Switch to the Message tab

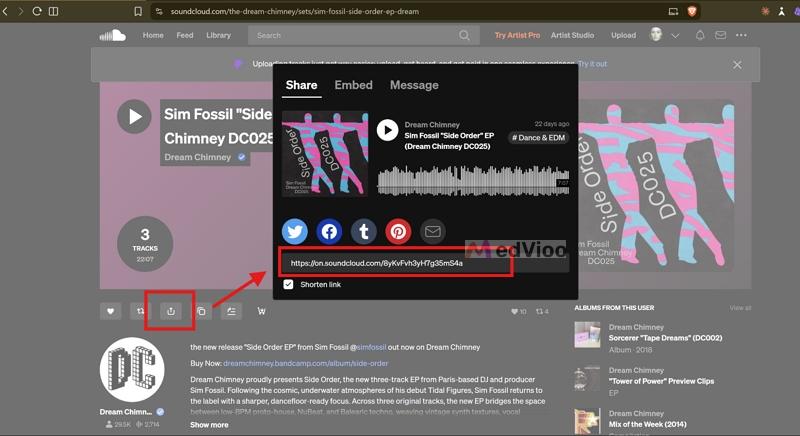[x=414, y=85]
